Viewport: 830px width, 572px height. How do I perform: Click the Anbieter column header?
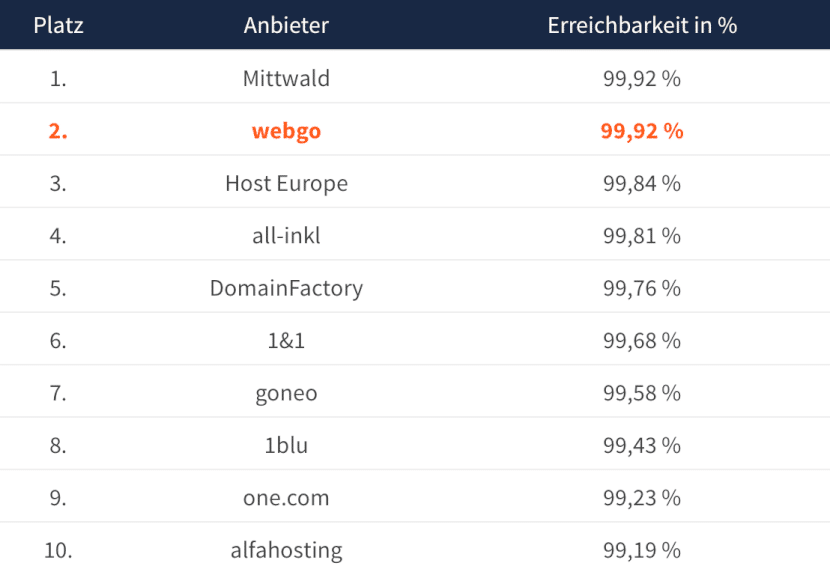(x=286, y=25)
